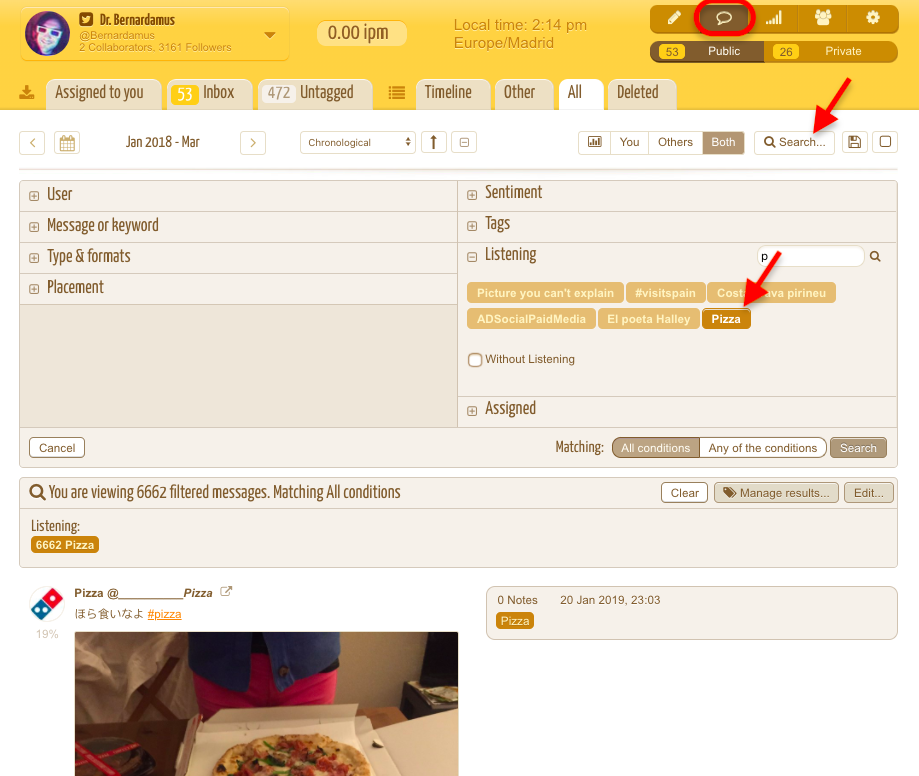Open the Other tab

point(524,94)
